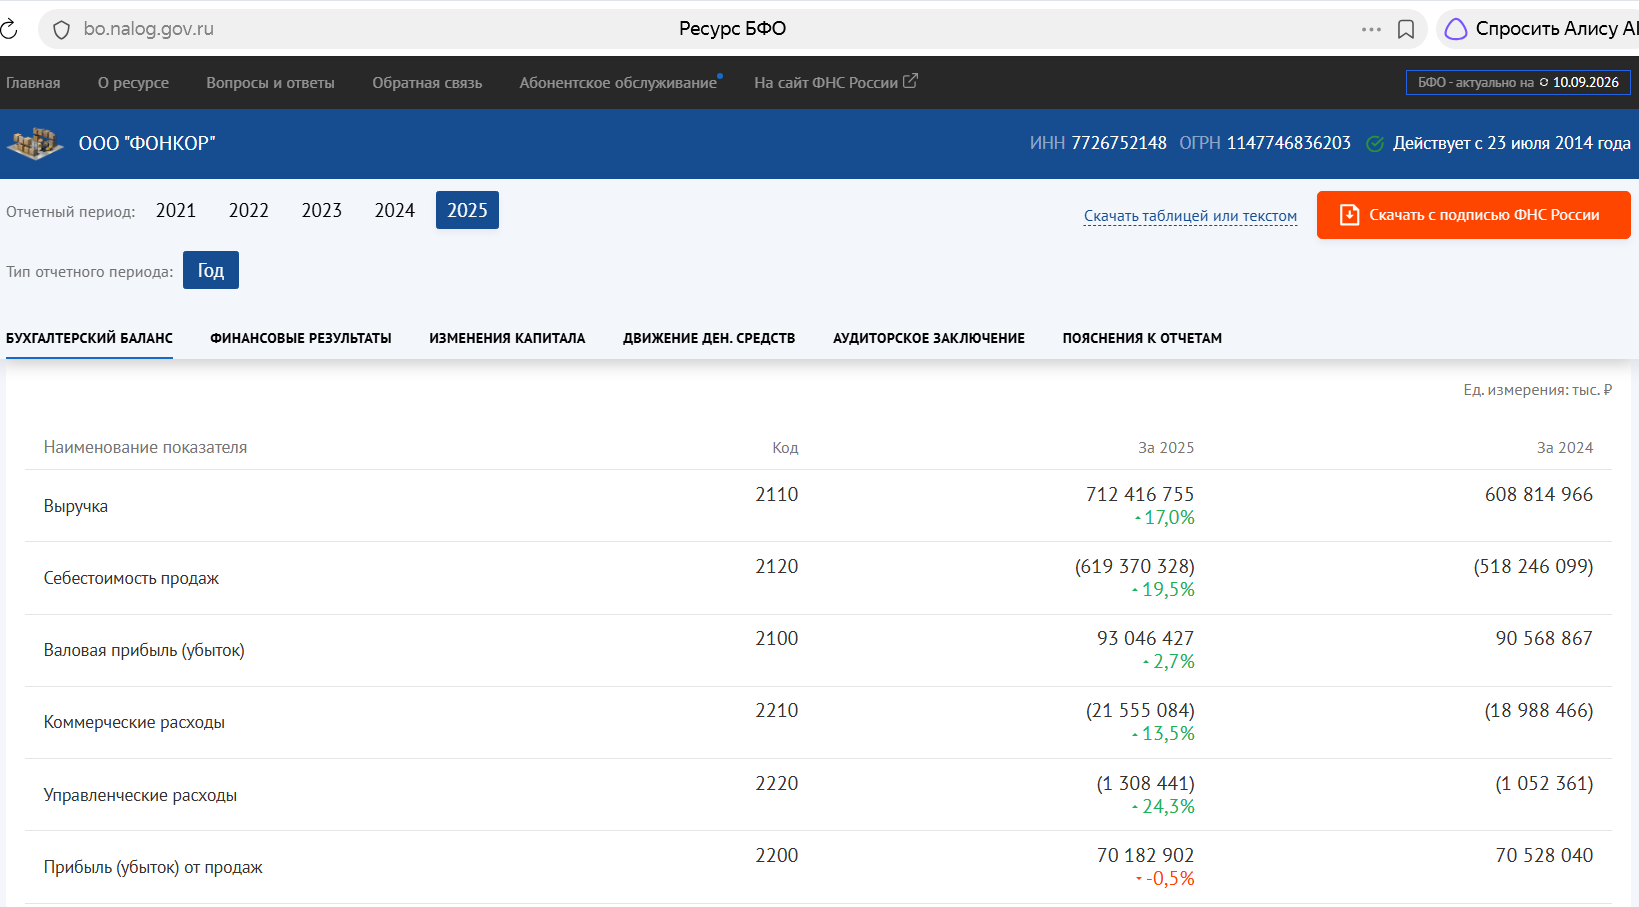
Task: Open the Пояснения к отчетам tab
Action: (1142, 338)
